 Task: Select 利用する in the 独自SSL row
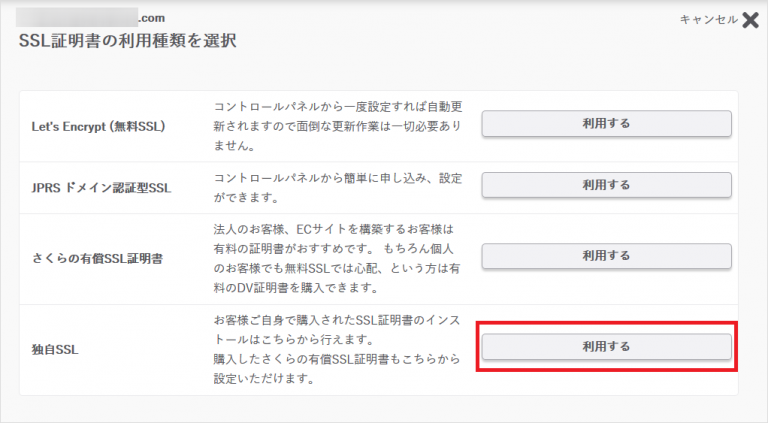pos(606,346)
